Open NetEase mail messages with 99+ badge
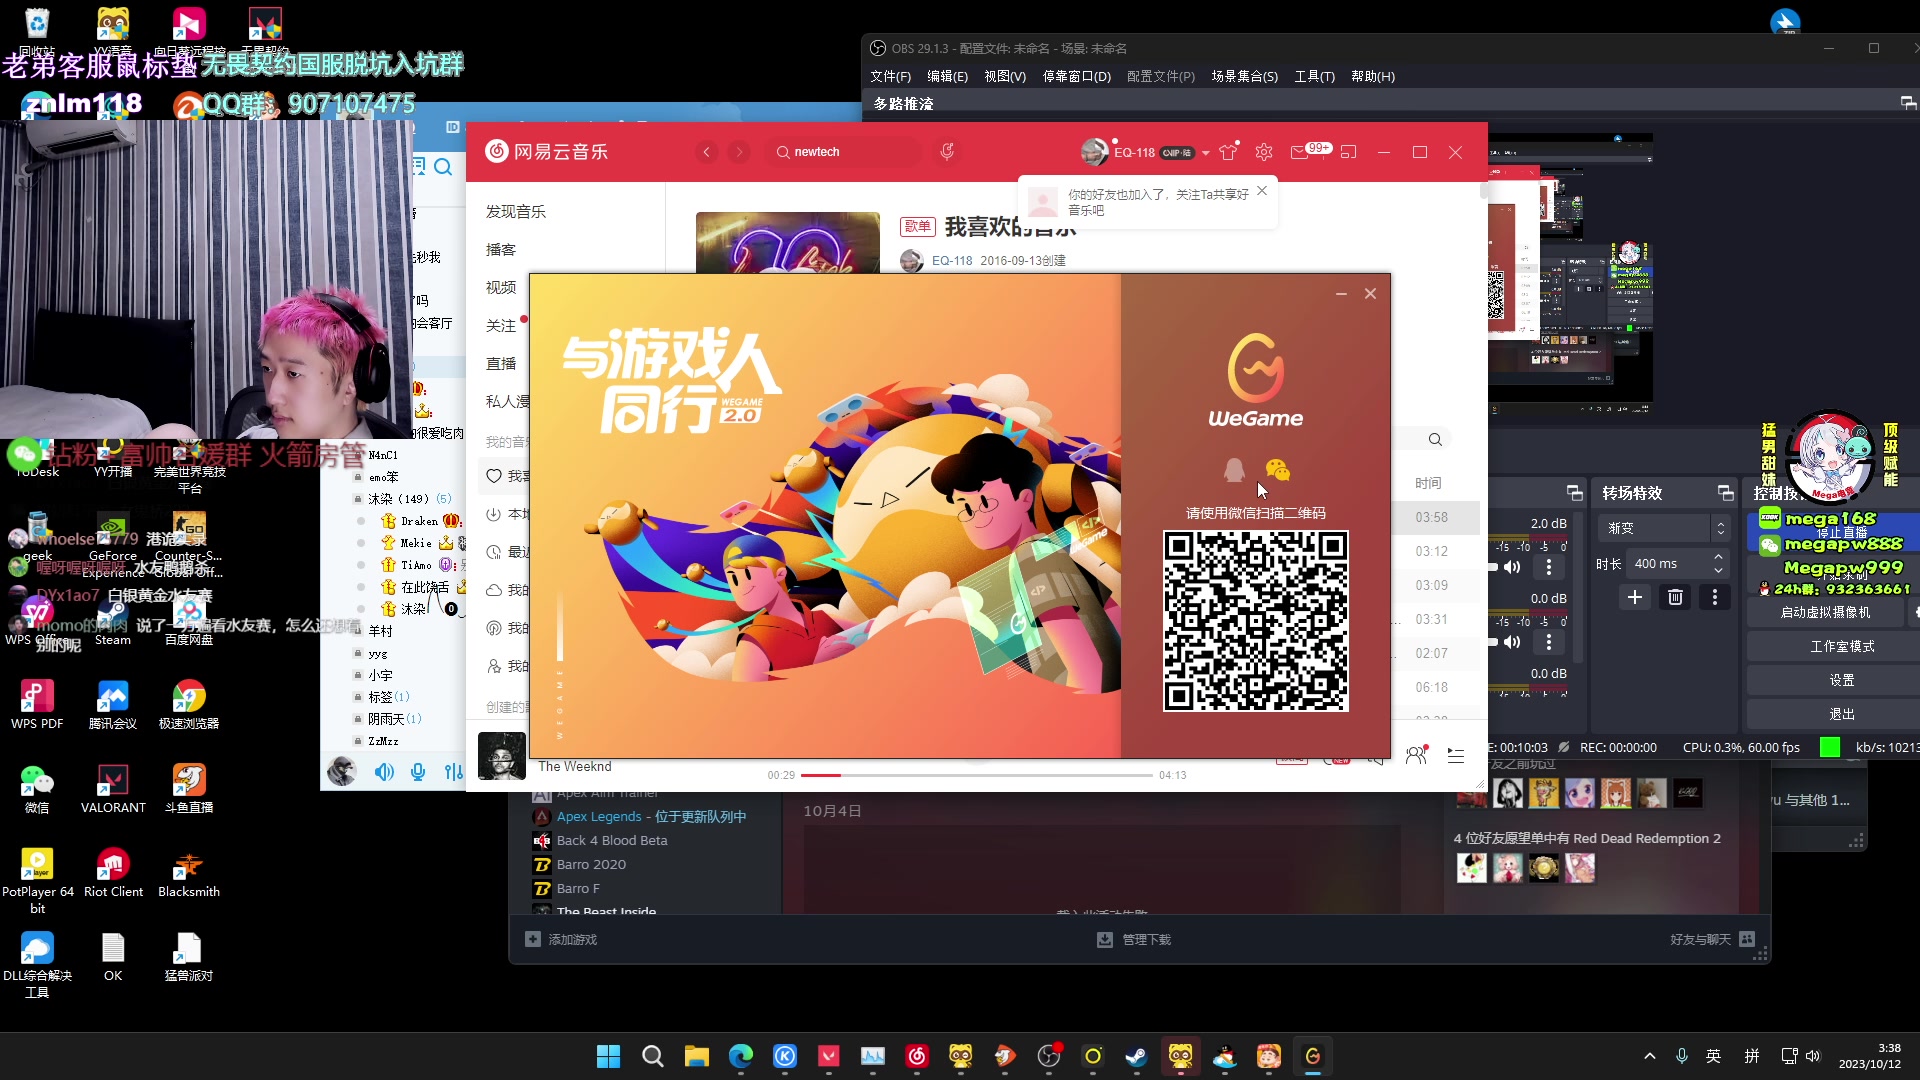The width and height of the screenshot is (1920, 1080). coord(1309,151)
